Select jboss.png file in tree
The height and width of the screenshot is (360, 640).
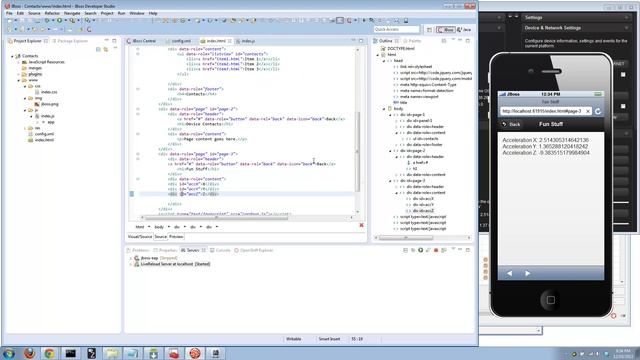pyautogui.click(x=49, y=104)
